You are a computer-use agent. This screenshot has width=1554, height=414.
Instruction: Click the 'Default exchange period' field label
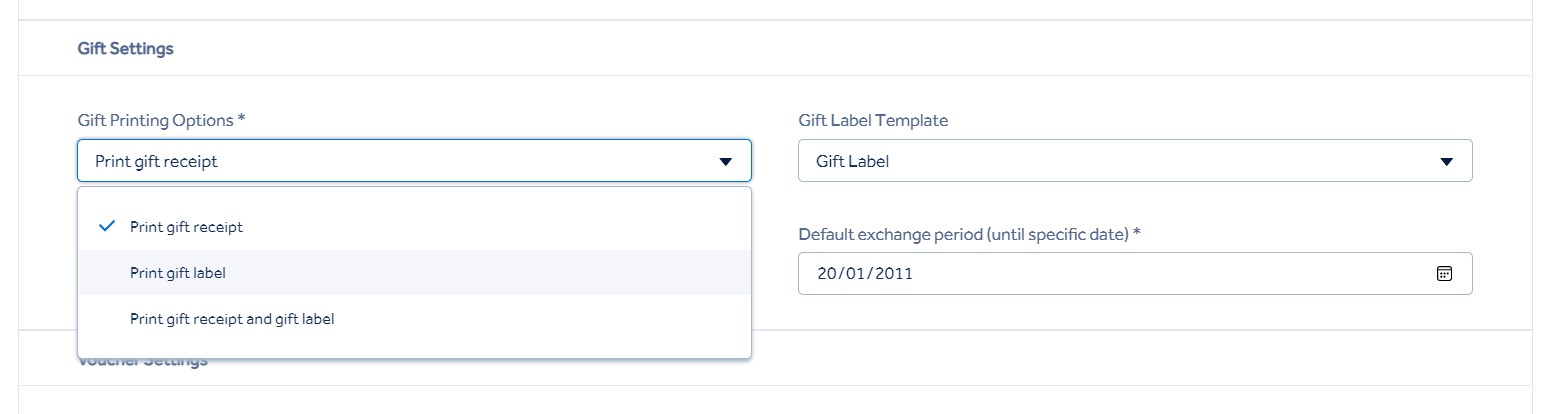coord(970,234)
